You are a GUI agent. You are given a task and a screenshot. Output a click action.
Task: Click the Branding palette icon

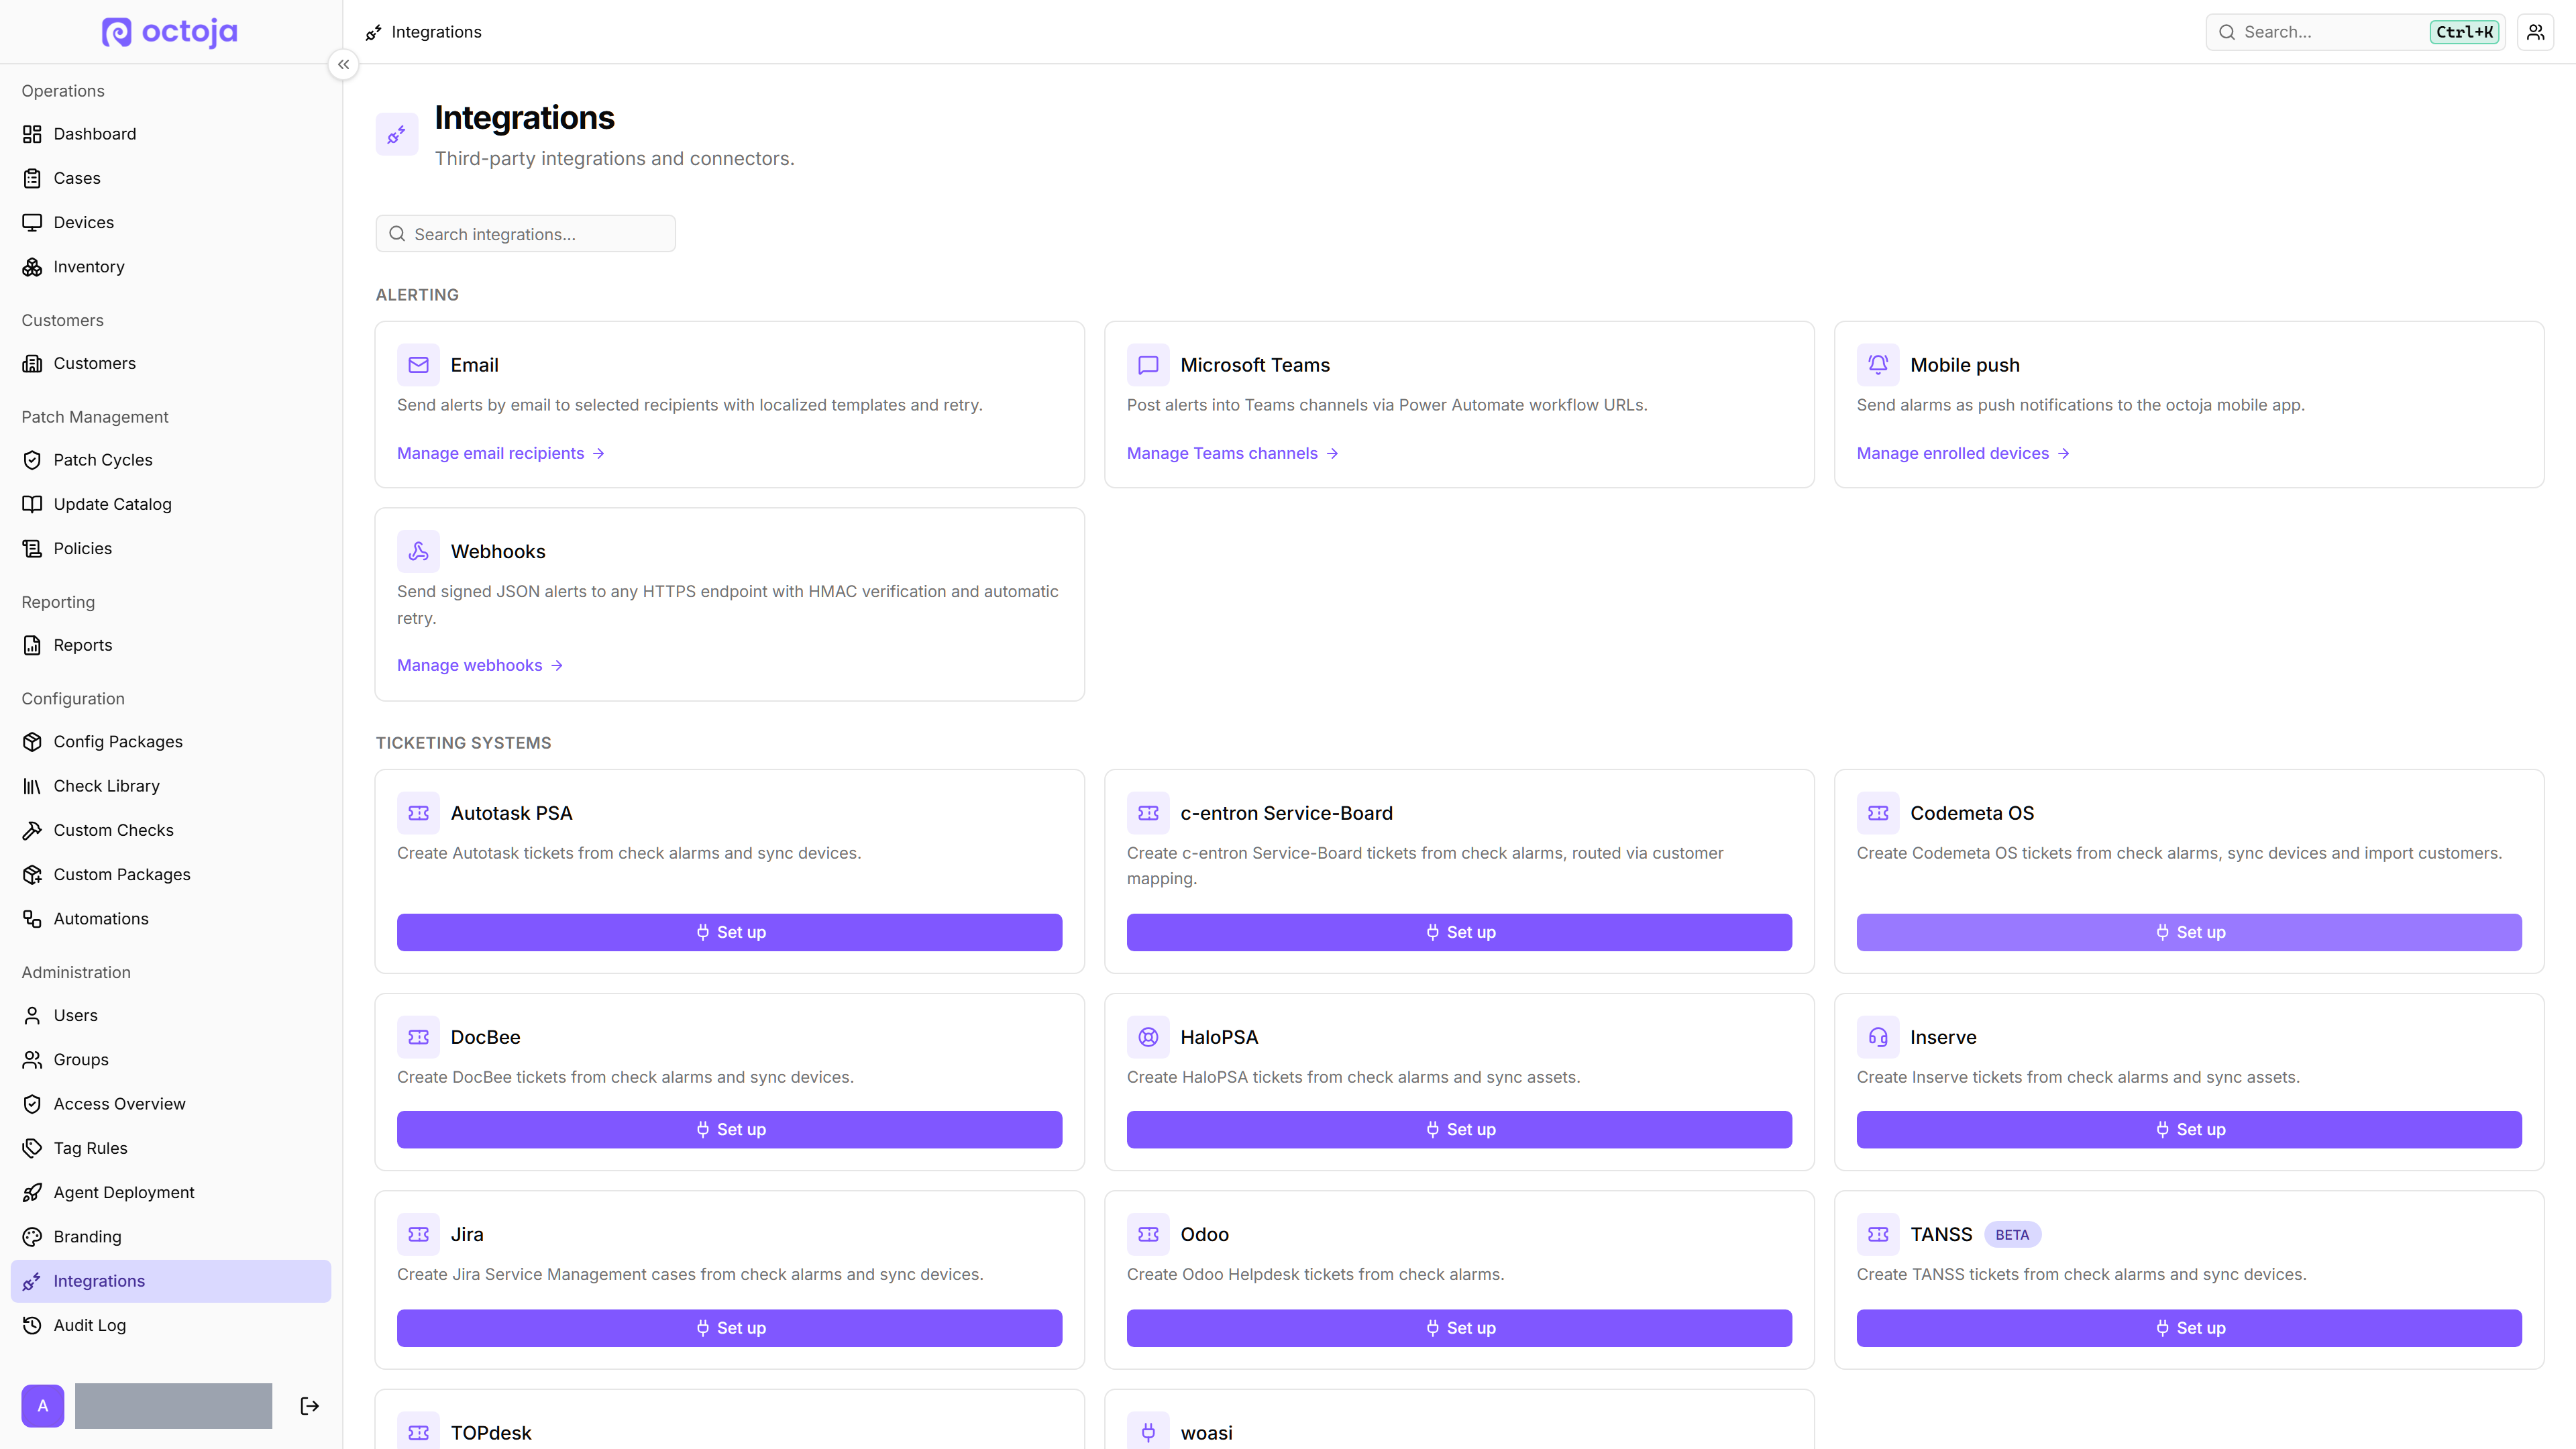(32, 1237)
